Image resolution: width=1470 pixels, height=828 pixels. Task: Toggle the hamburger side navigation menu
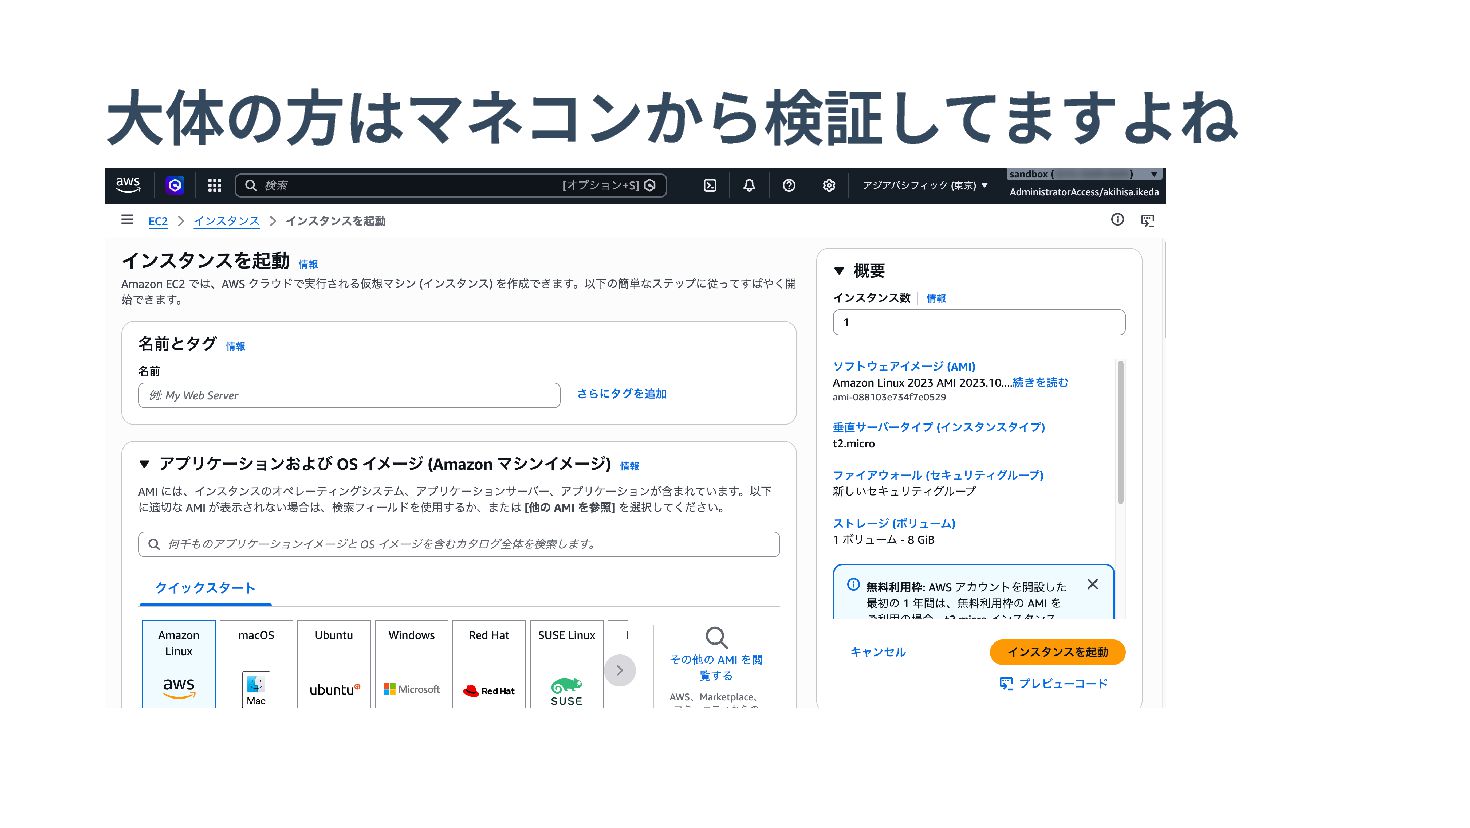tap(127, 220)
